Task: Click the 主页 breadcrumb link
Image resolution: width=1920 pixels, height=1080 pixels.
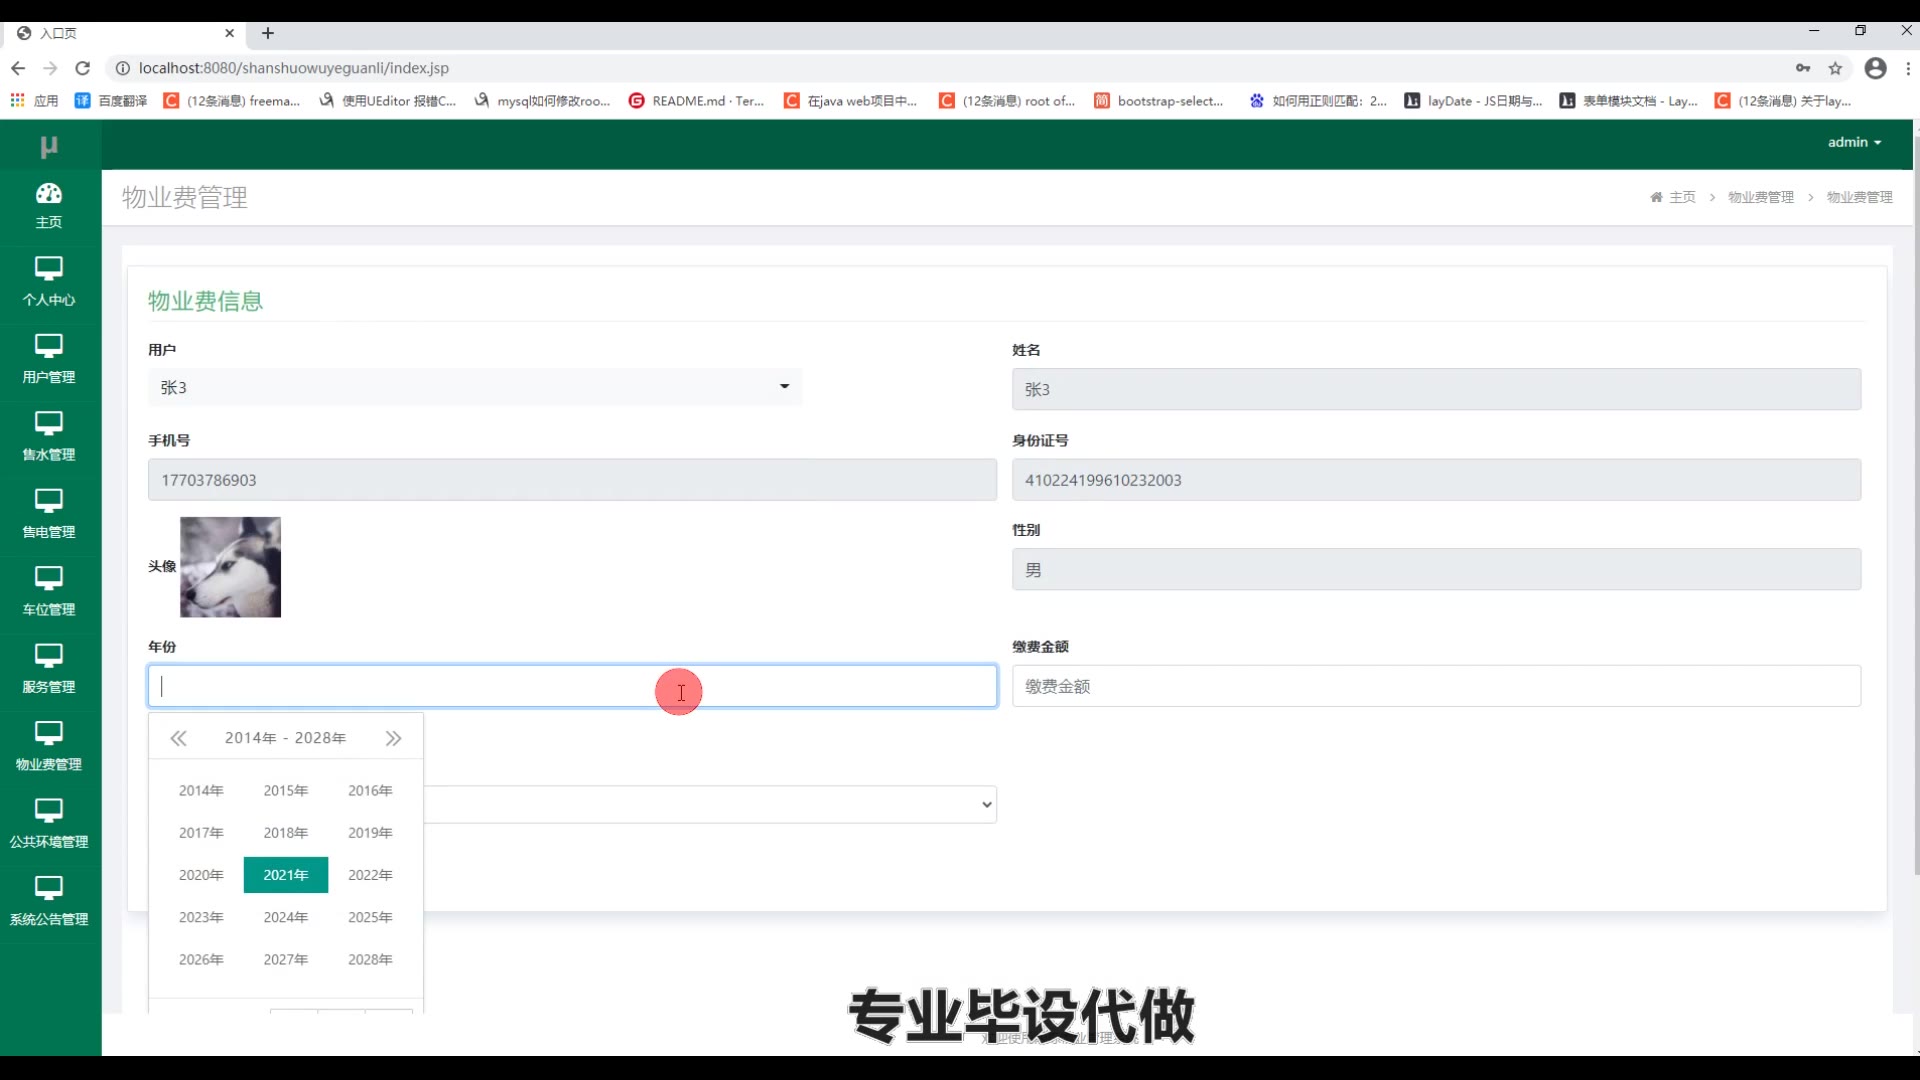Action: [x=1682, y=197]
